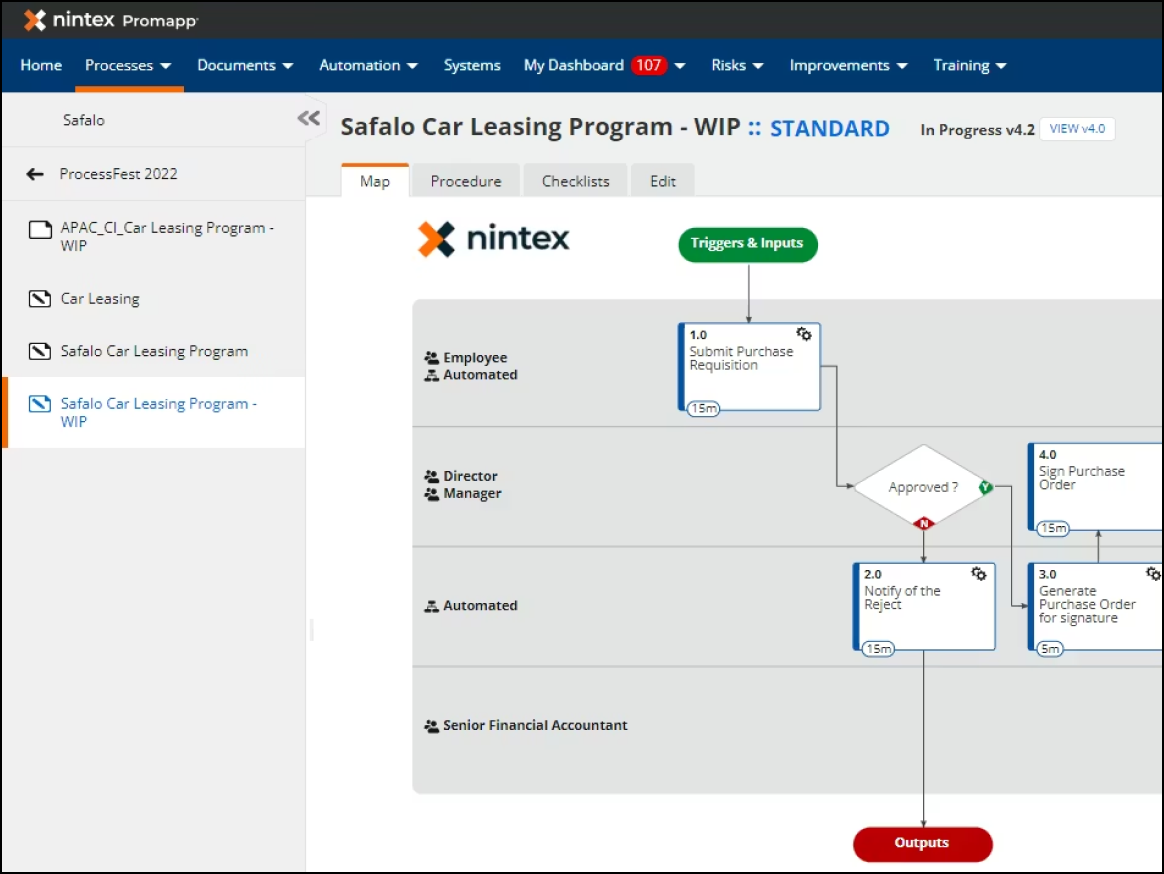Screen dimensions: 1164x874
Task: Click the gear icon on activity 1.0
Action: tap(804, 334)
